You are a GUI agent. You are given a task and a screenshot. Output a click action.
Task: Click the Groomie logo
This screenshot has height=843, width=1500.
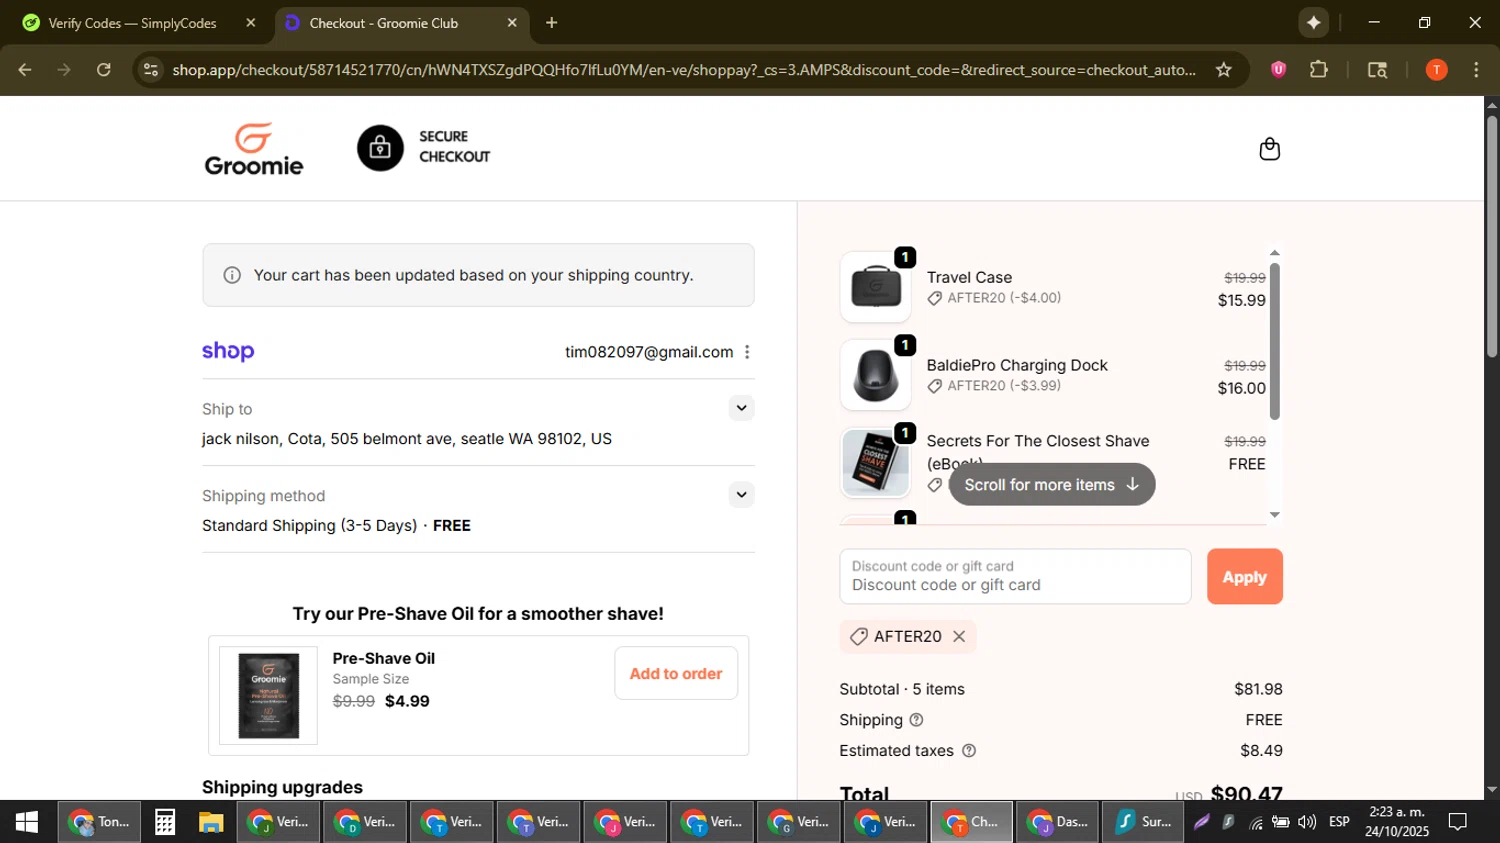click(x=254, y=149)
